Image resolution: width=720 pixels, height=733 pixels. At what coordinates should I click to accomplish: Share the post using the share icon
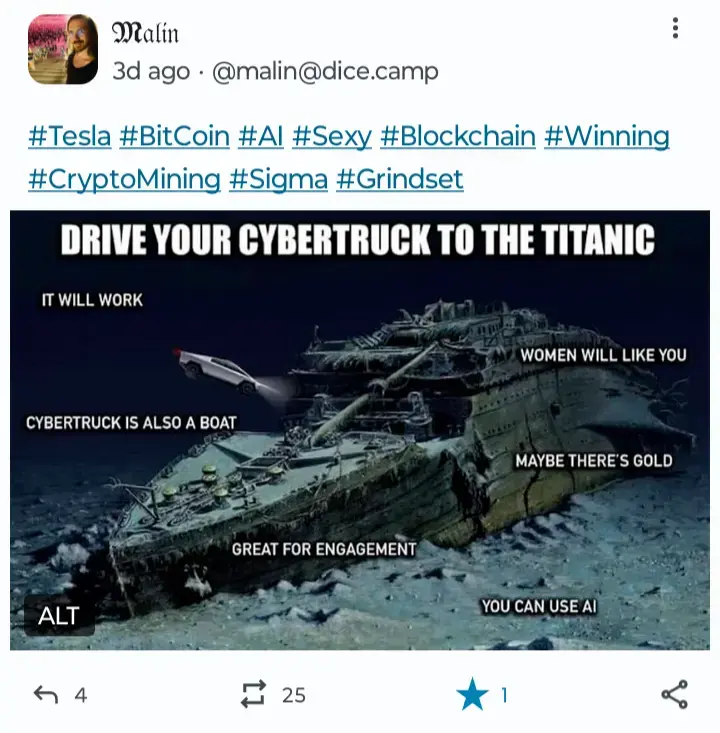(674, 694)
